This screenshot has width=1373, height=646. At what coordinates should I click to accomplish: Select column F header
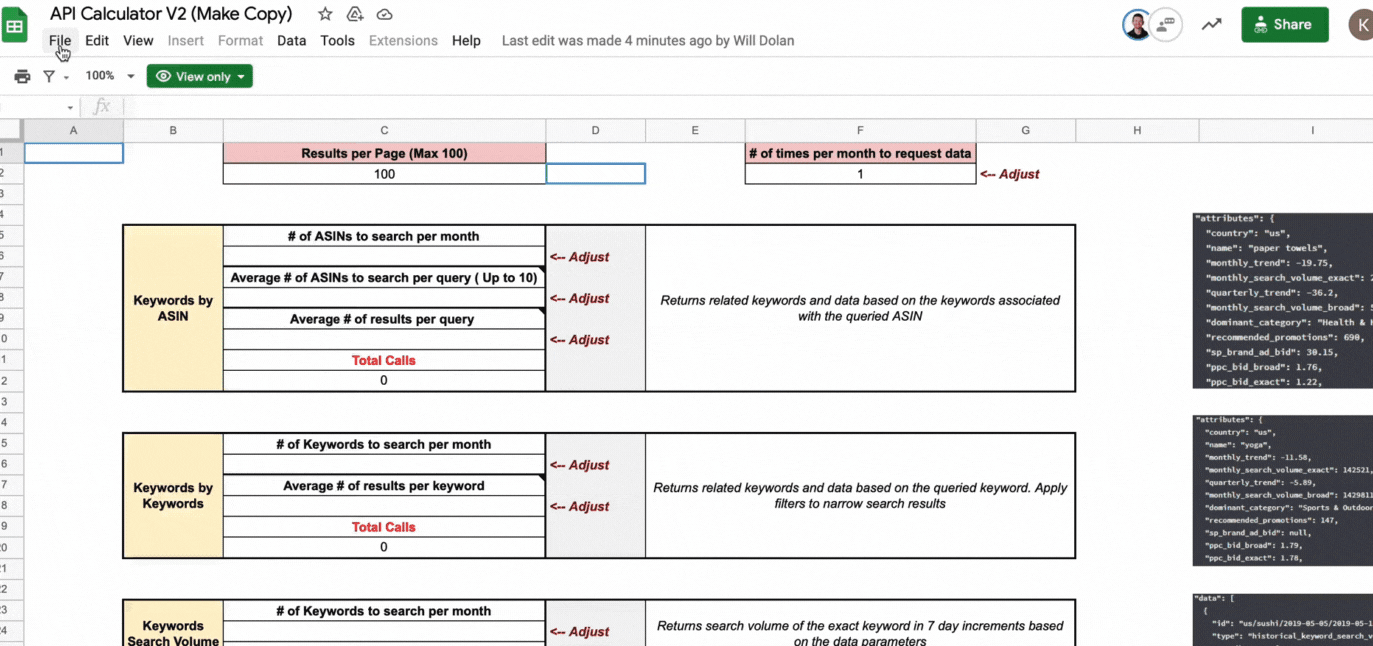coord(860,131)
